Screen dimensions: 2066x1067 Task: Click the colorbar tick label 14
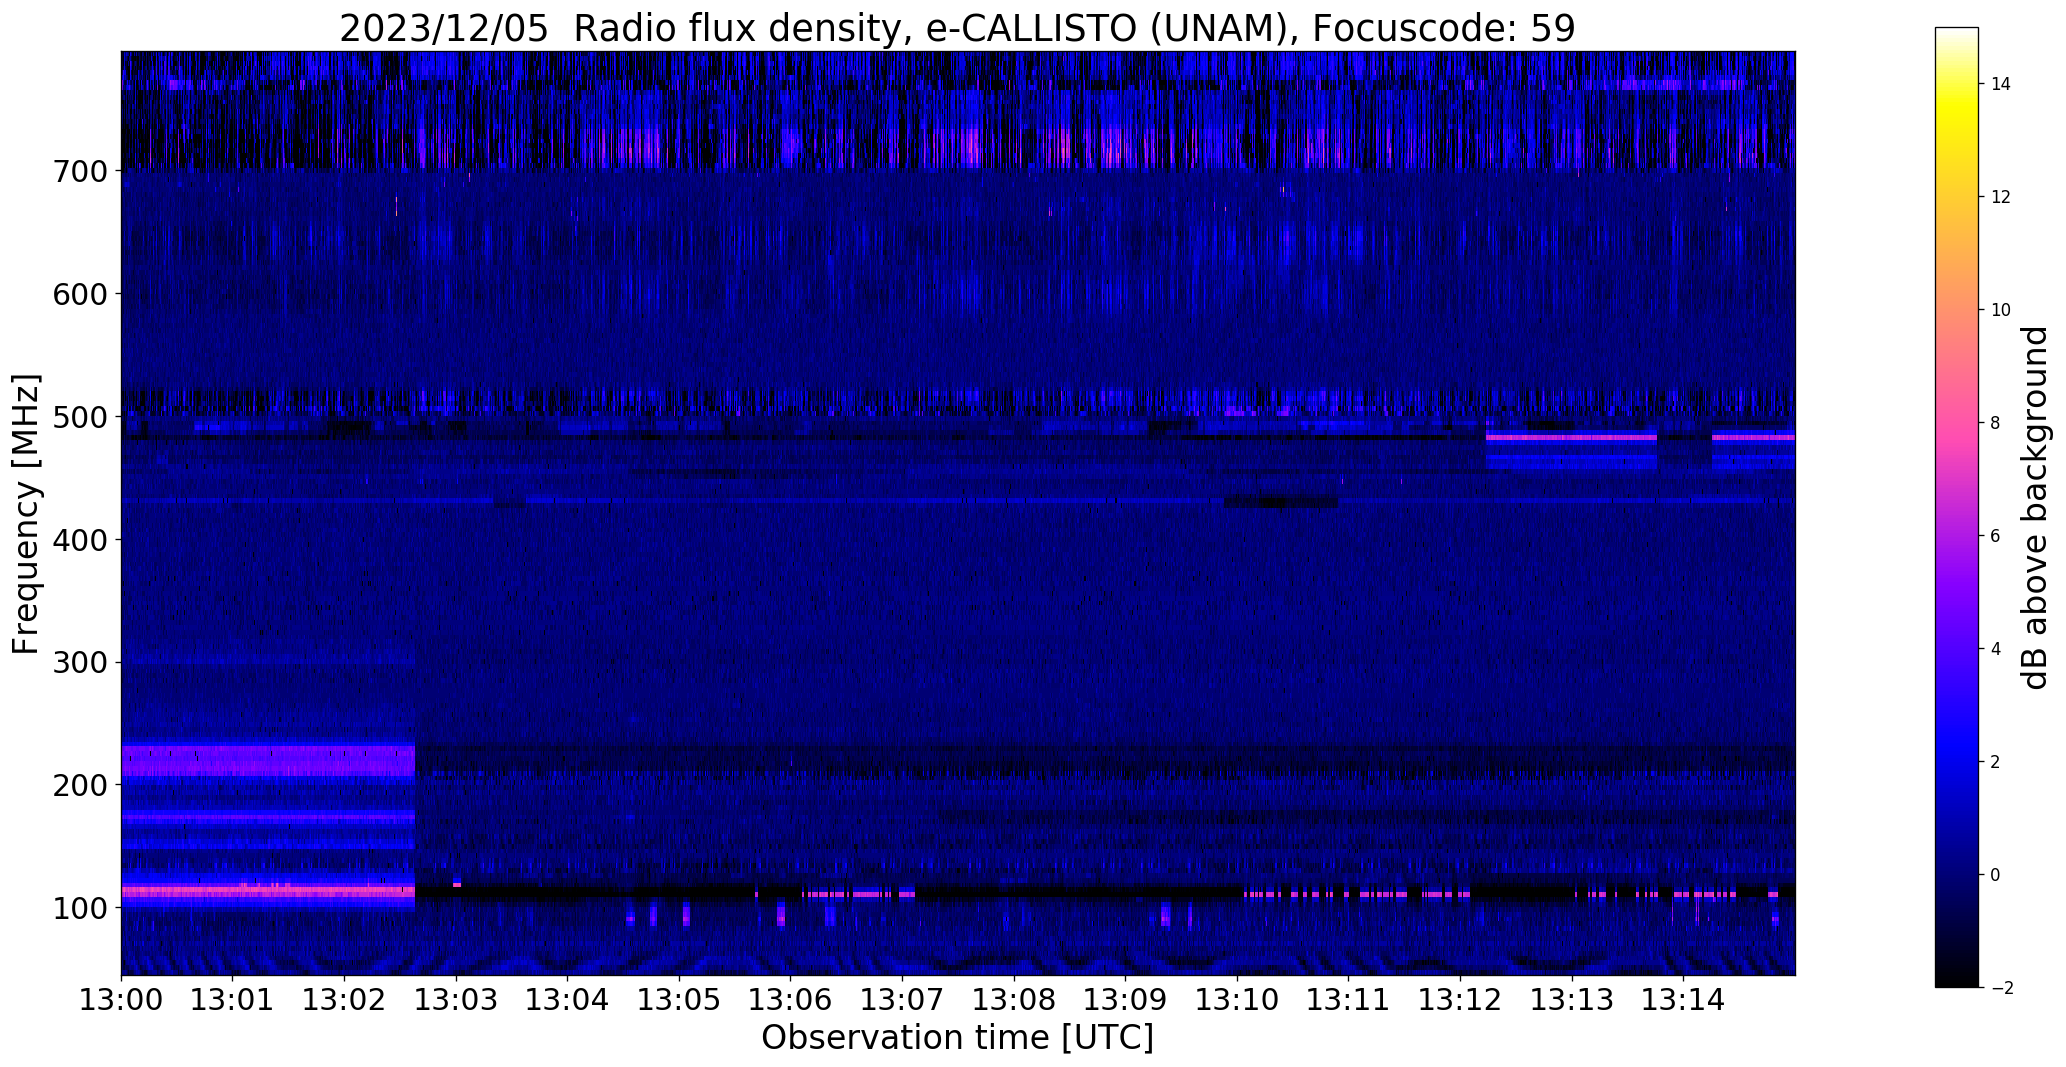tap(2001, 84)
